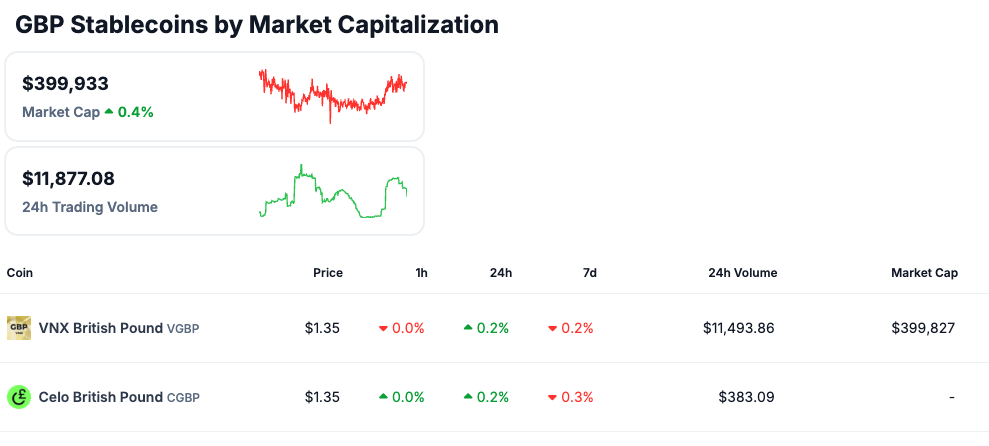Sort table by Price column
989x446 pixels.
[x=327, y=273]
